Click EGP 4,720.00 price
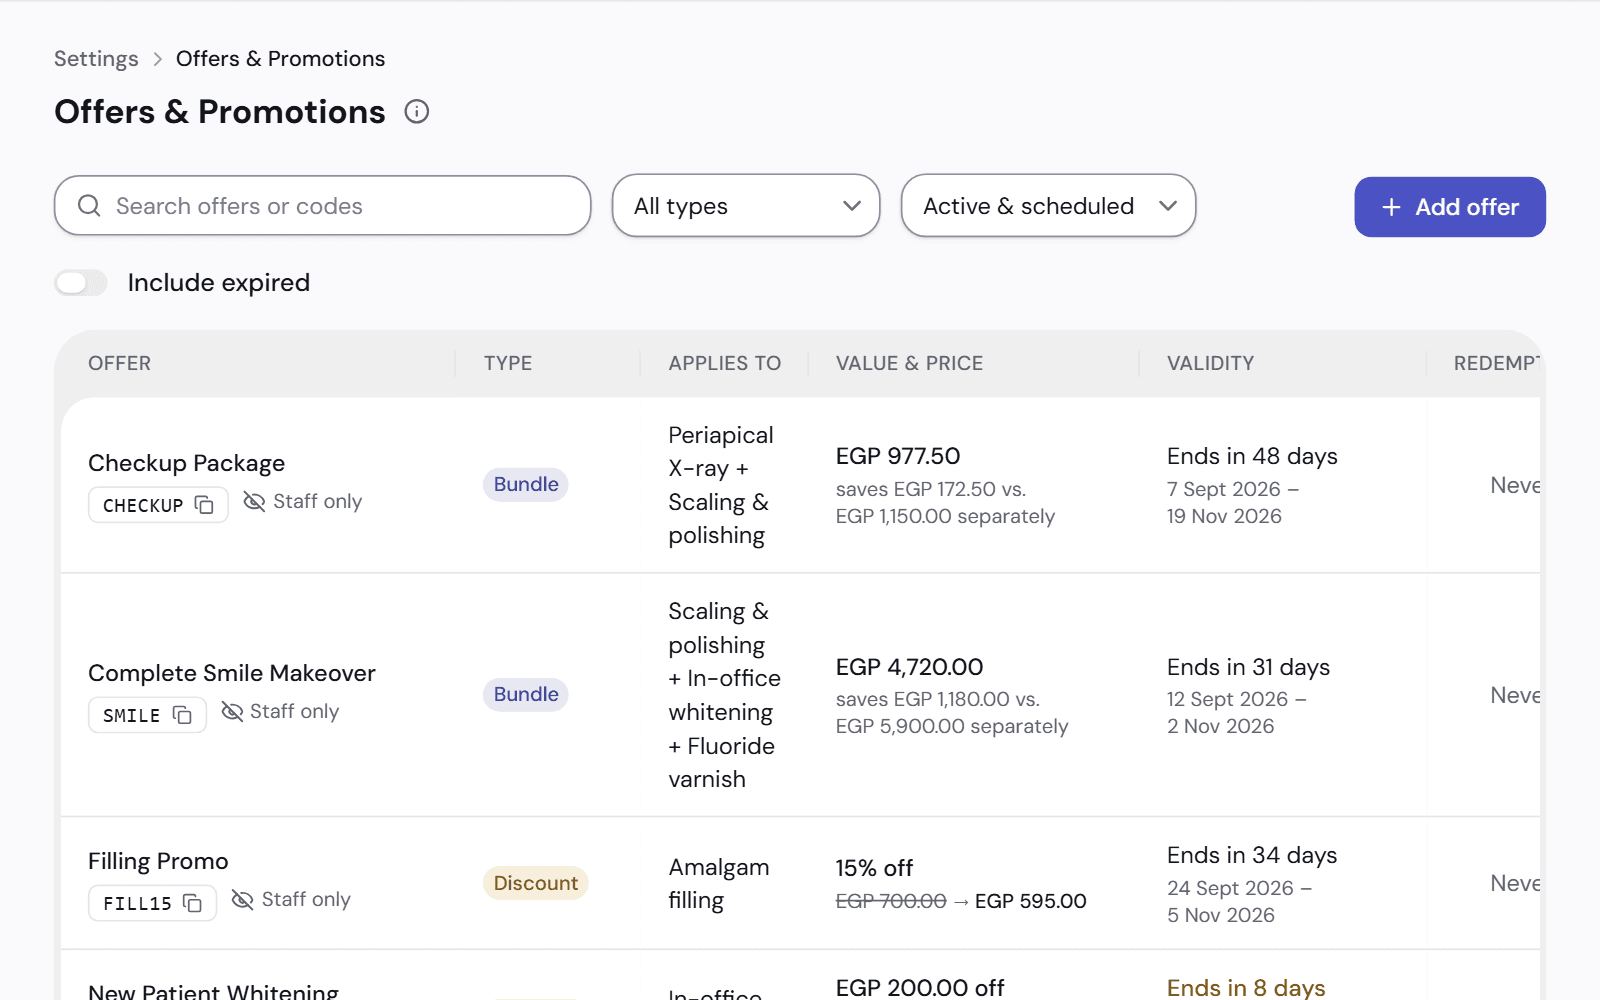 point(910,667)
